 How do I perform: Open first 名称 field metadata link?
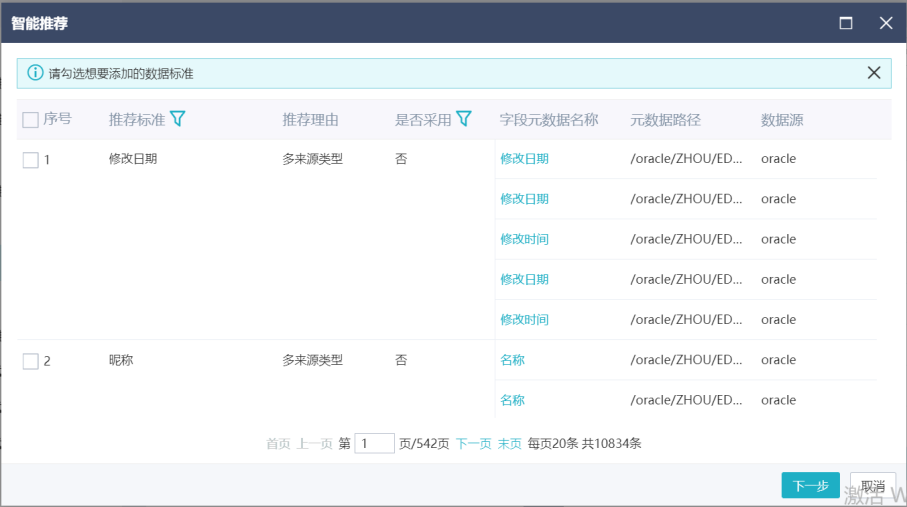click(512, 360)
